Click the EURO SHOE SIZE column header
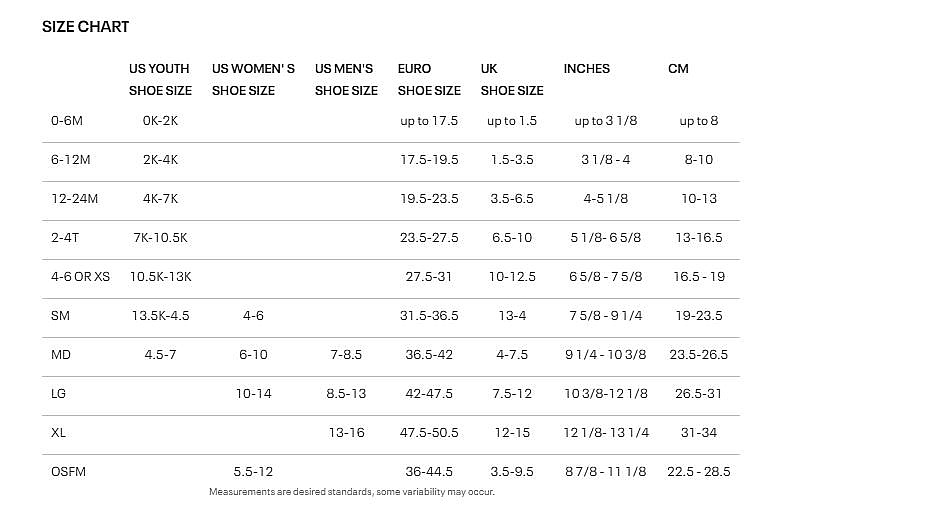This screenshot has height=531, width=928. pos(429,80)
